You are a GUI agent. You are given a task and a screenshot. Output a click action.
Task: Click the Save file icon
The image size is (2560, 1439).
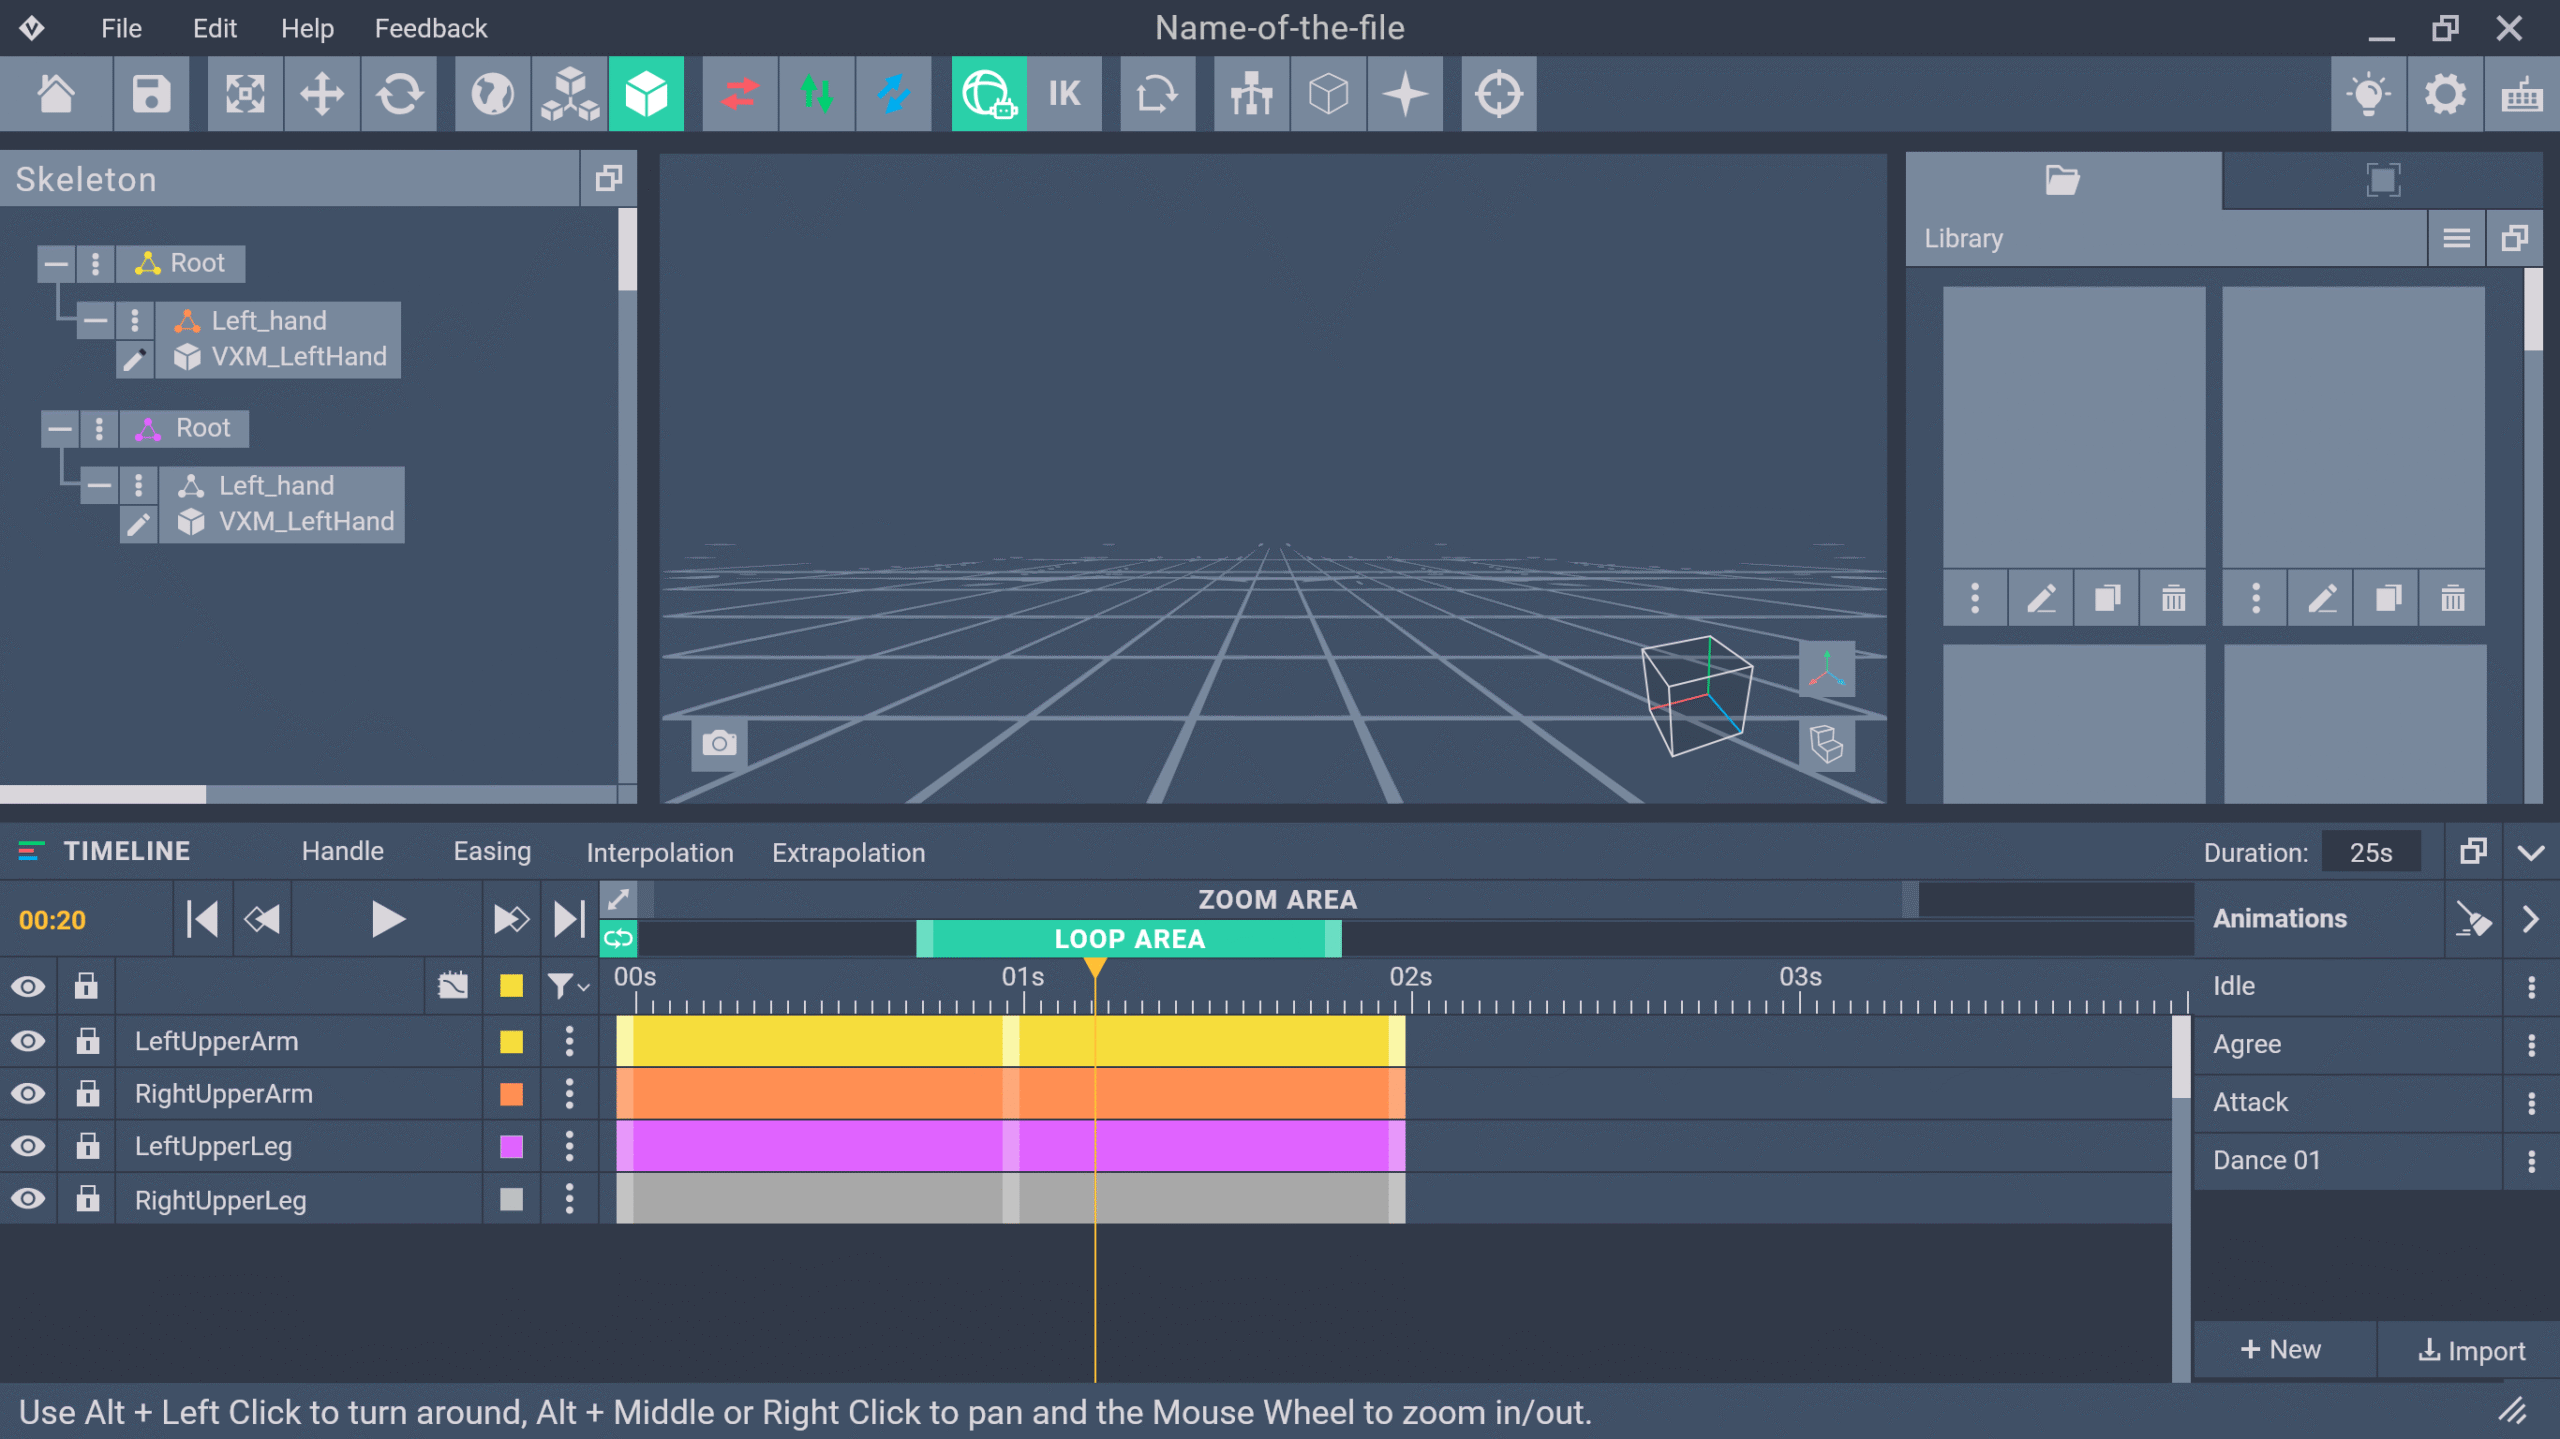(x=151, y=94)
